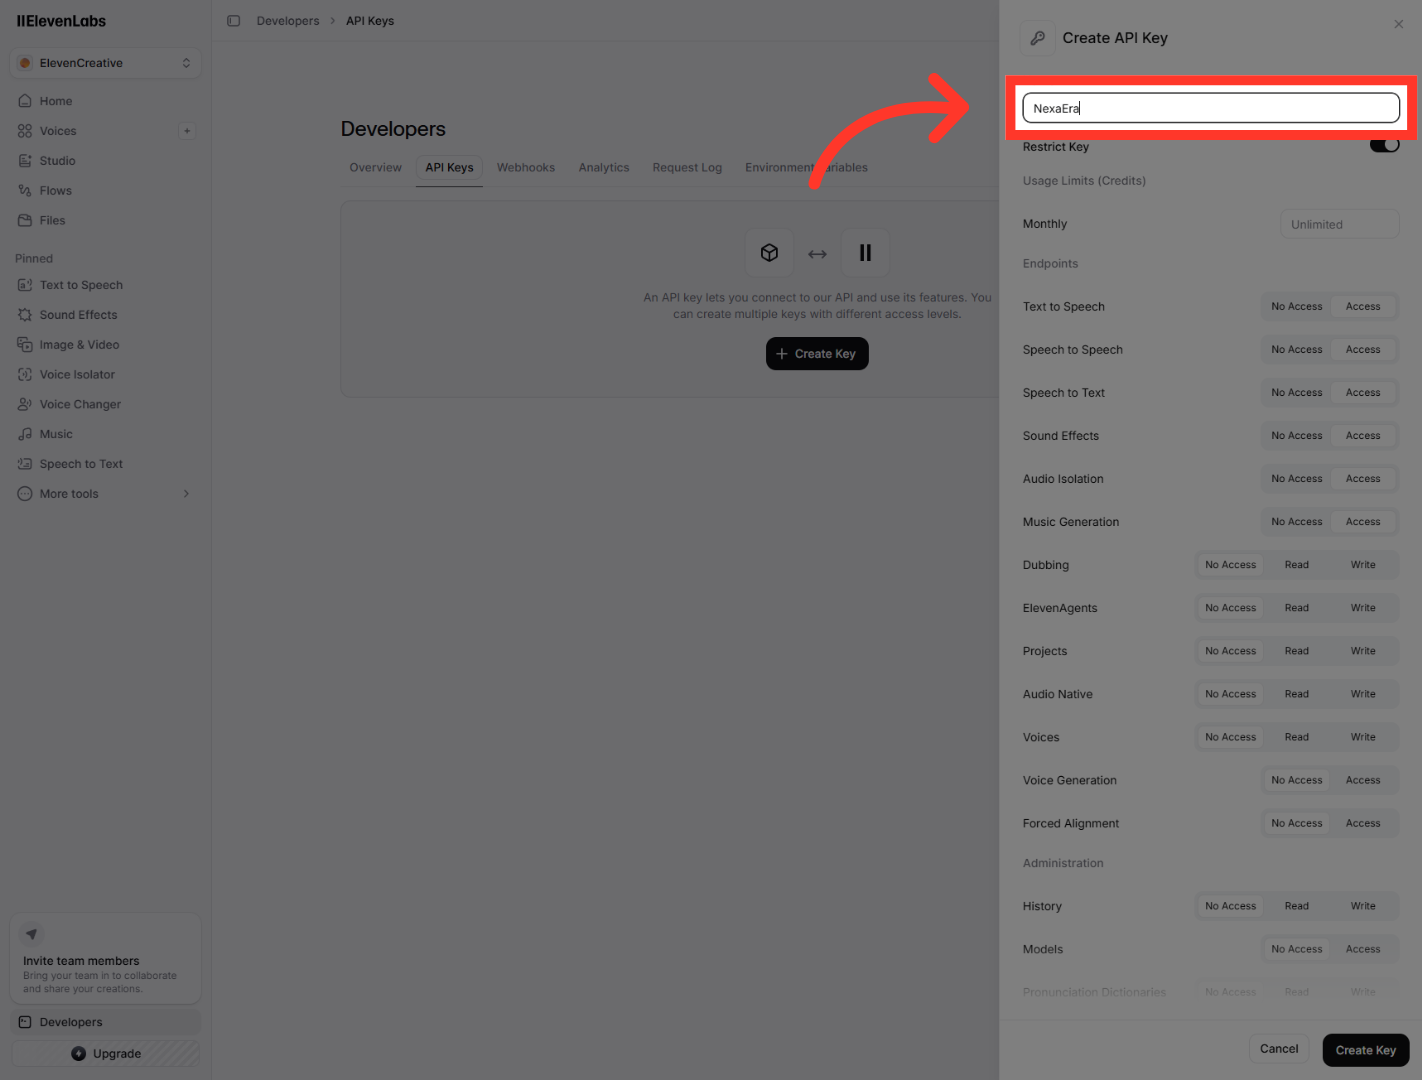Open the ElevenCreative workspace switcher
1422x1080 pixels.
click(106, 63)
